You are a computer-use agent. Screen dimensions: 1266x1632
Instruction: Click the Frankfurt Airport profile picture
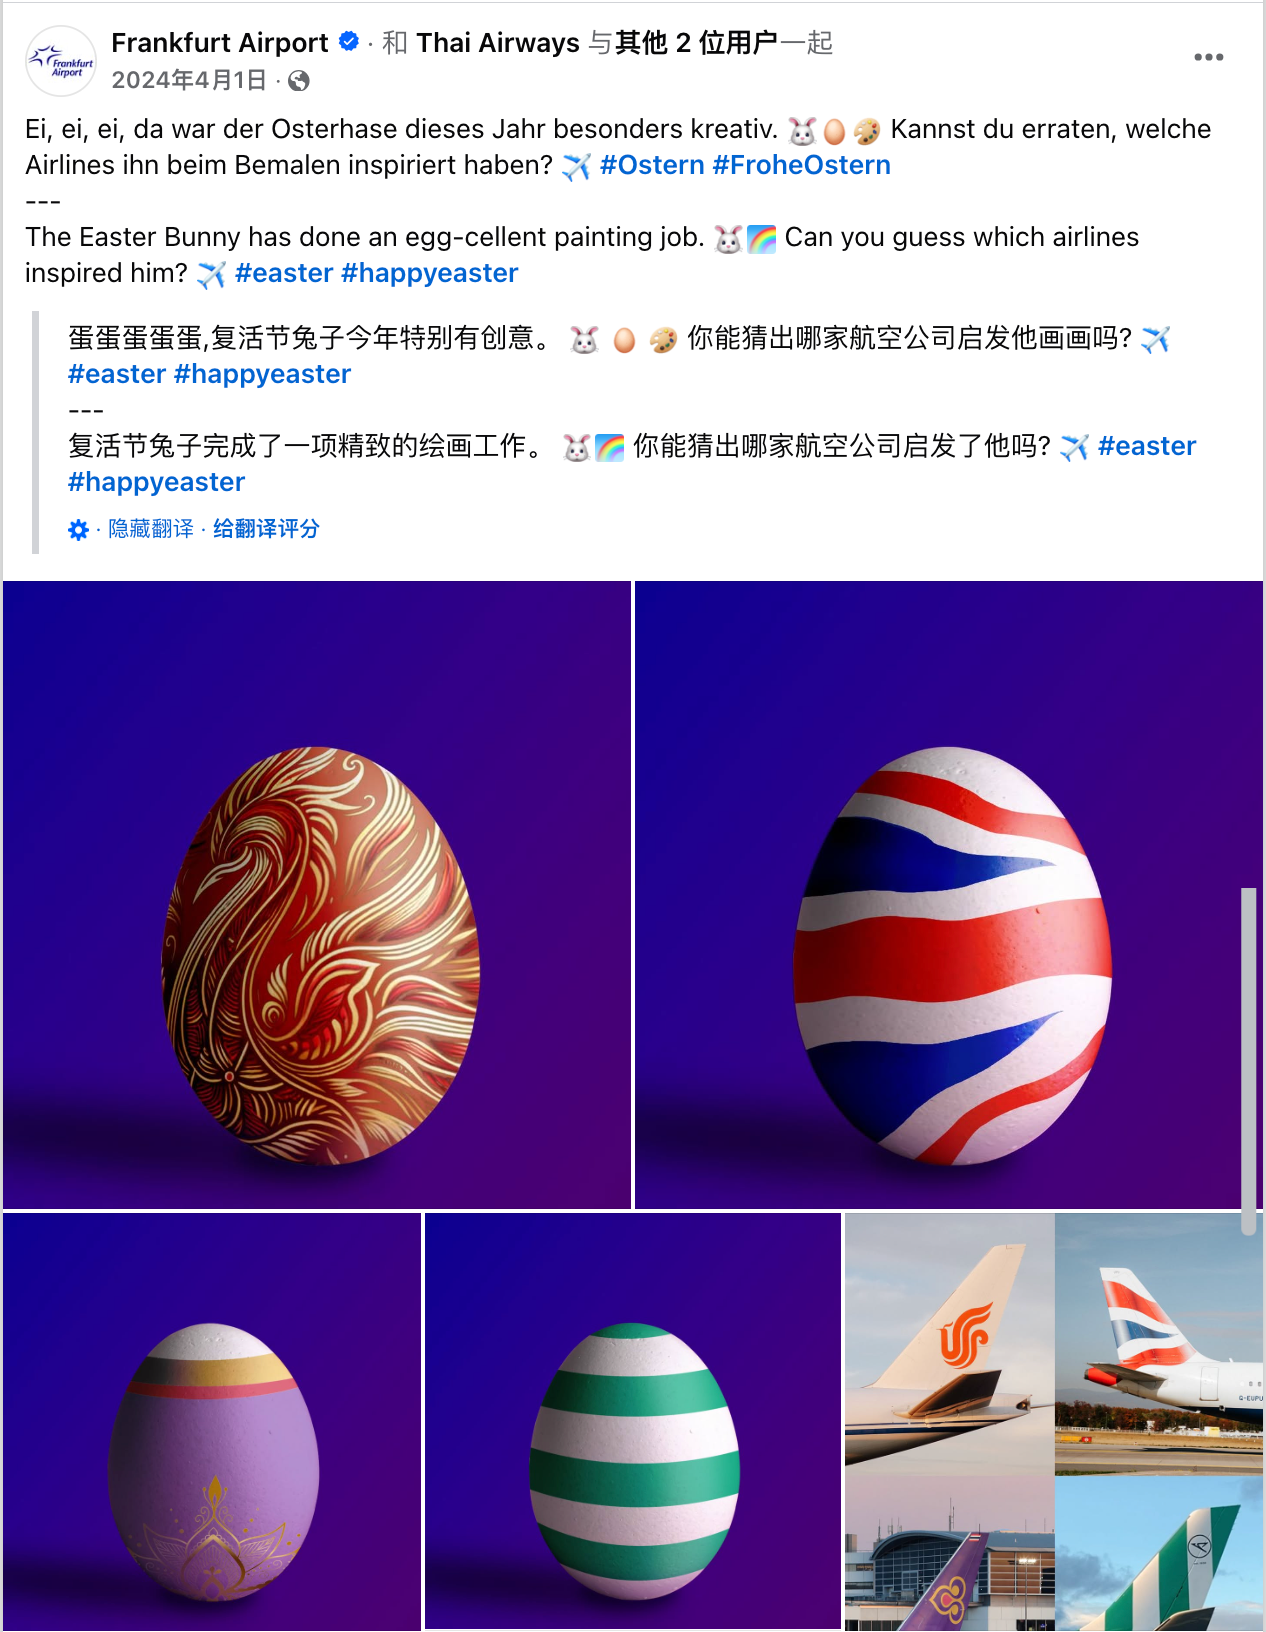pyautogui.click(x=61, y=61)
